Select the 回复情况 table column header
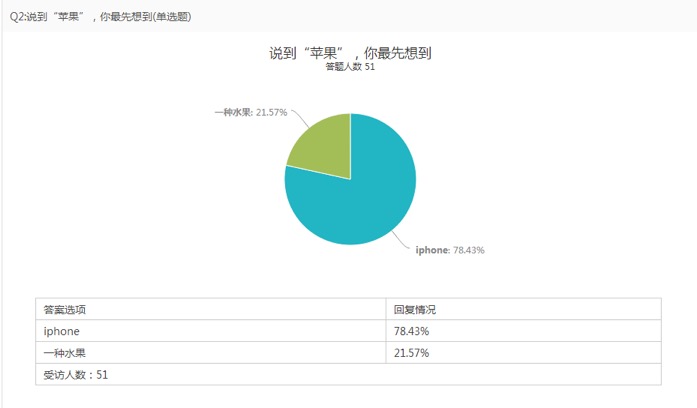The image size is (697, 408). coord(414,309)
